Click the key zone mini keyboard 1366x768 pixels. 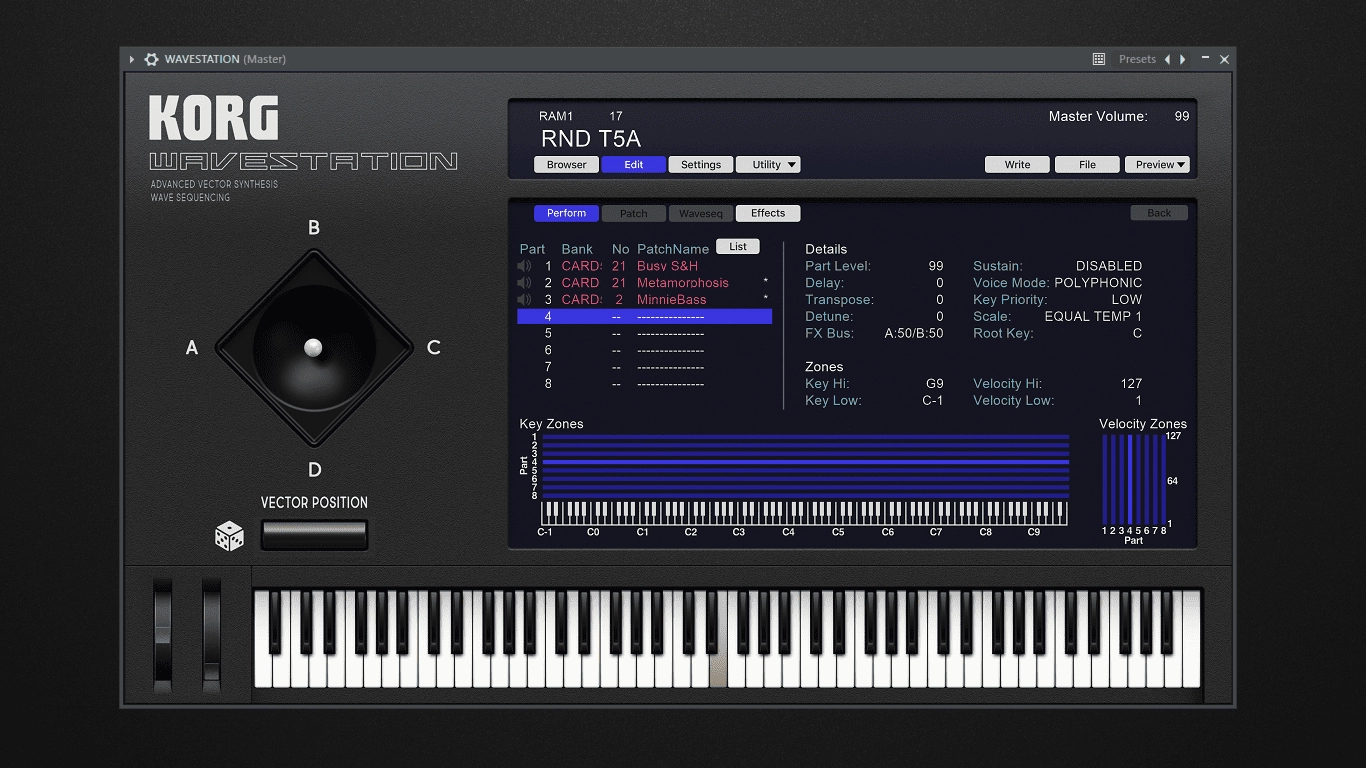tap(805, 513)
